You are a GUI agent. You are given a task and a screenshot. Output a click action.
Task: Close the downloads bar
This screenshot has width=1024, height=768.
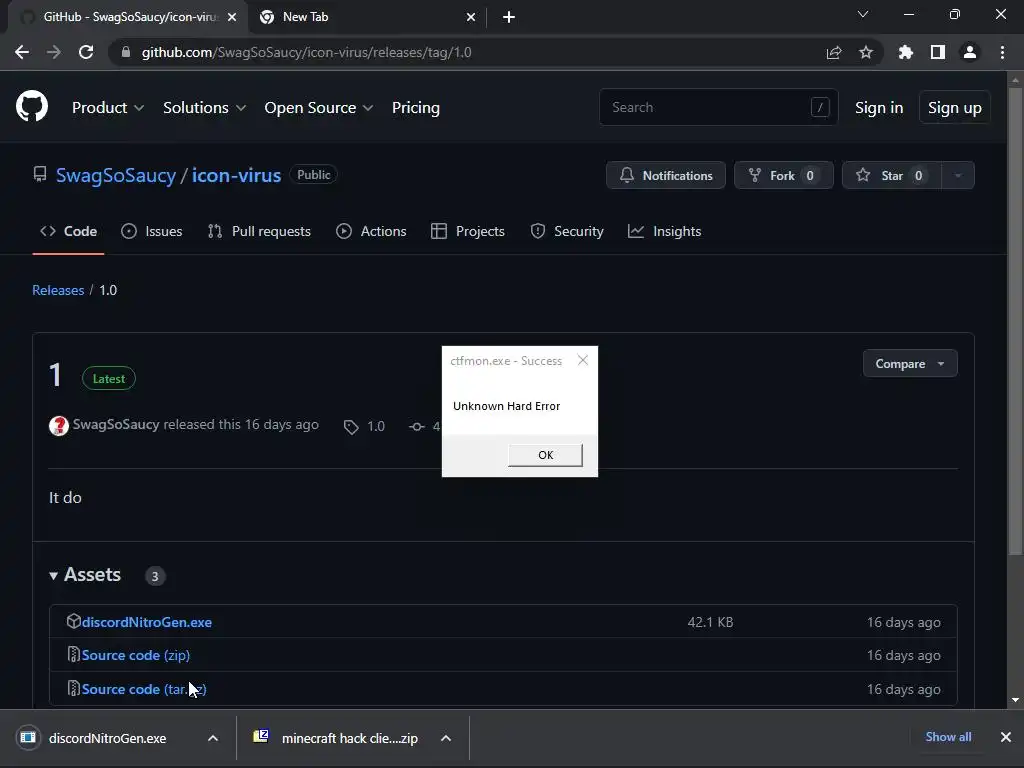(x=1006, y=737)
